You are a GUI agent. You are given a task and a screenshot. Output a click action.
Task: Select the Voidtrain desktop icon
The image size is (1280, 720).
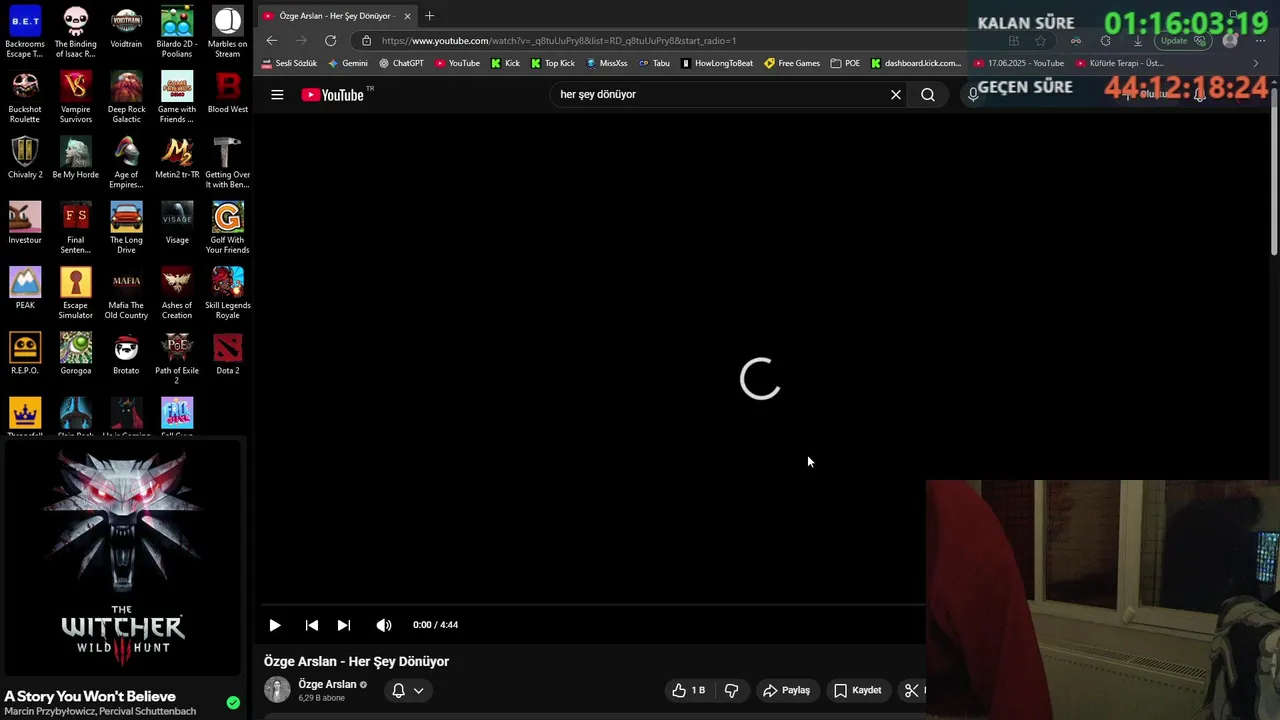click(x=126, y=28)
